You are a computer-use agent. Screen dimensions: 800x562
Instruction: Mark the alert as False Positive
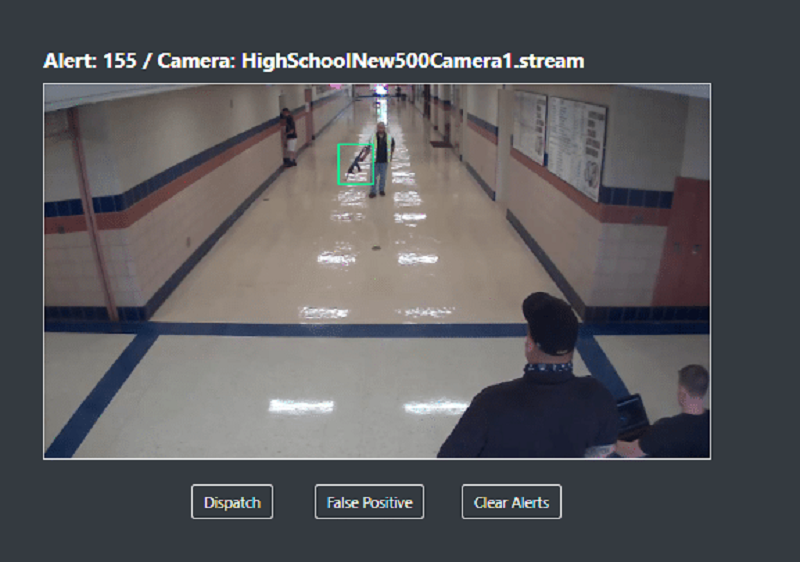coord(369,502)
